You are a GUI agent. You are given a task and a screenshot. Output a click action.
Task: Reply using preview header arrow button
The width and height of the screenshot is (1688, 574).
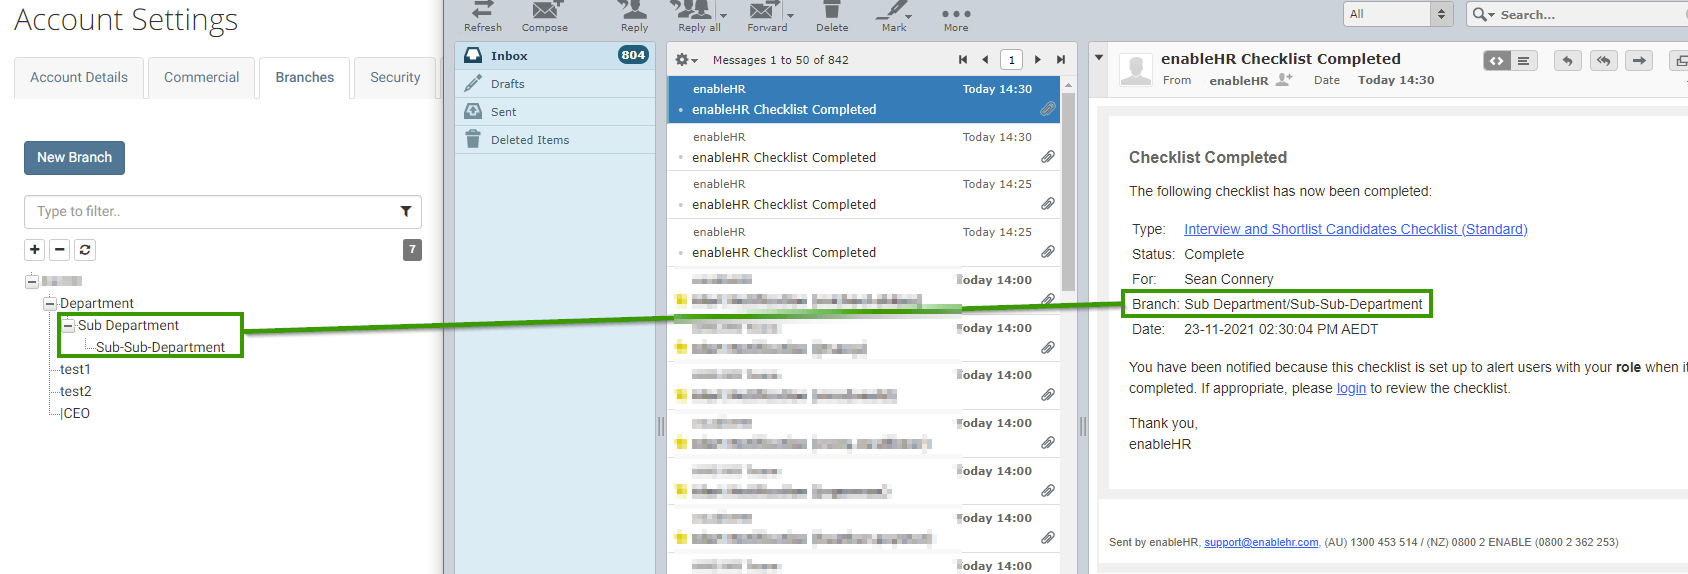coord(1568,61)
